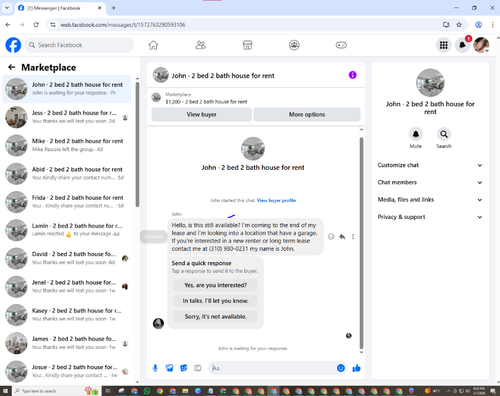
Task: Open the View buyer profile link
Action: (x=276, y=200)
